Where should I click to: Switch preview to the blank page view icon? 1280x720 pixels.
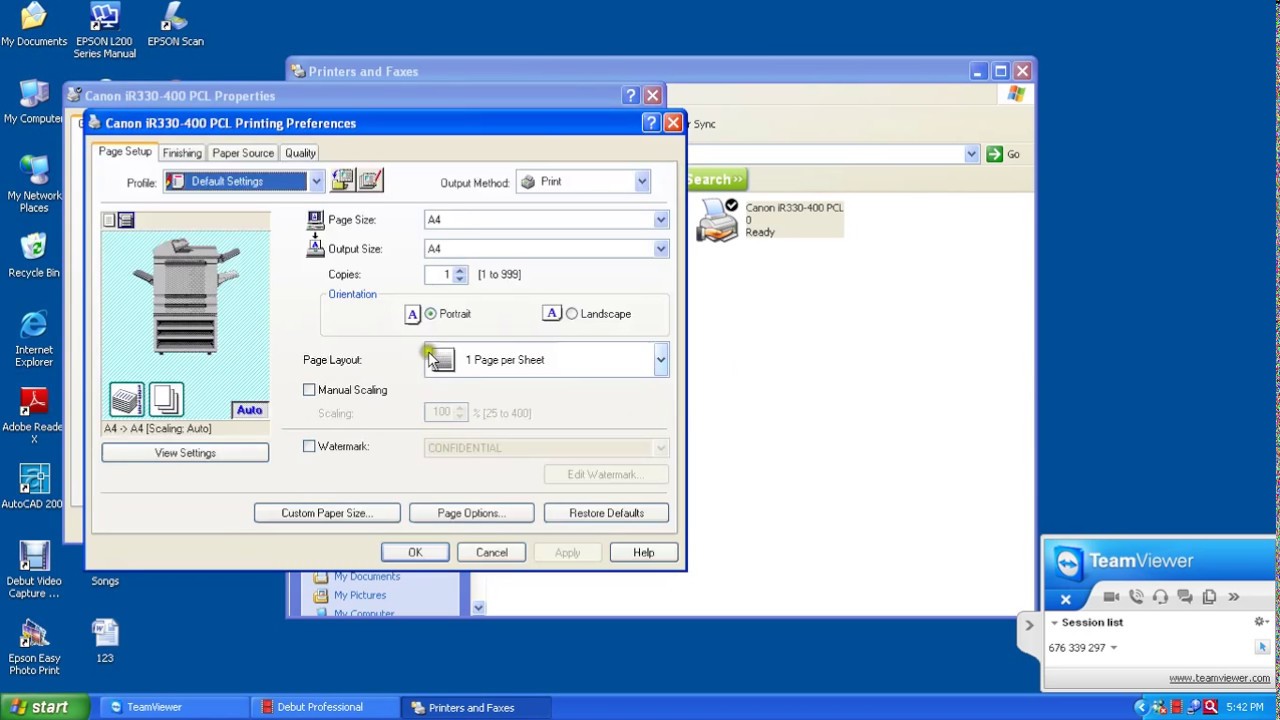(x=109, y=220)
